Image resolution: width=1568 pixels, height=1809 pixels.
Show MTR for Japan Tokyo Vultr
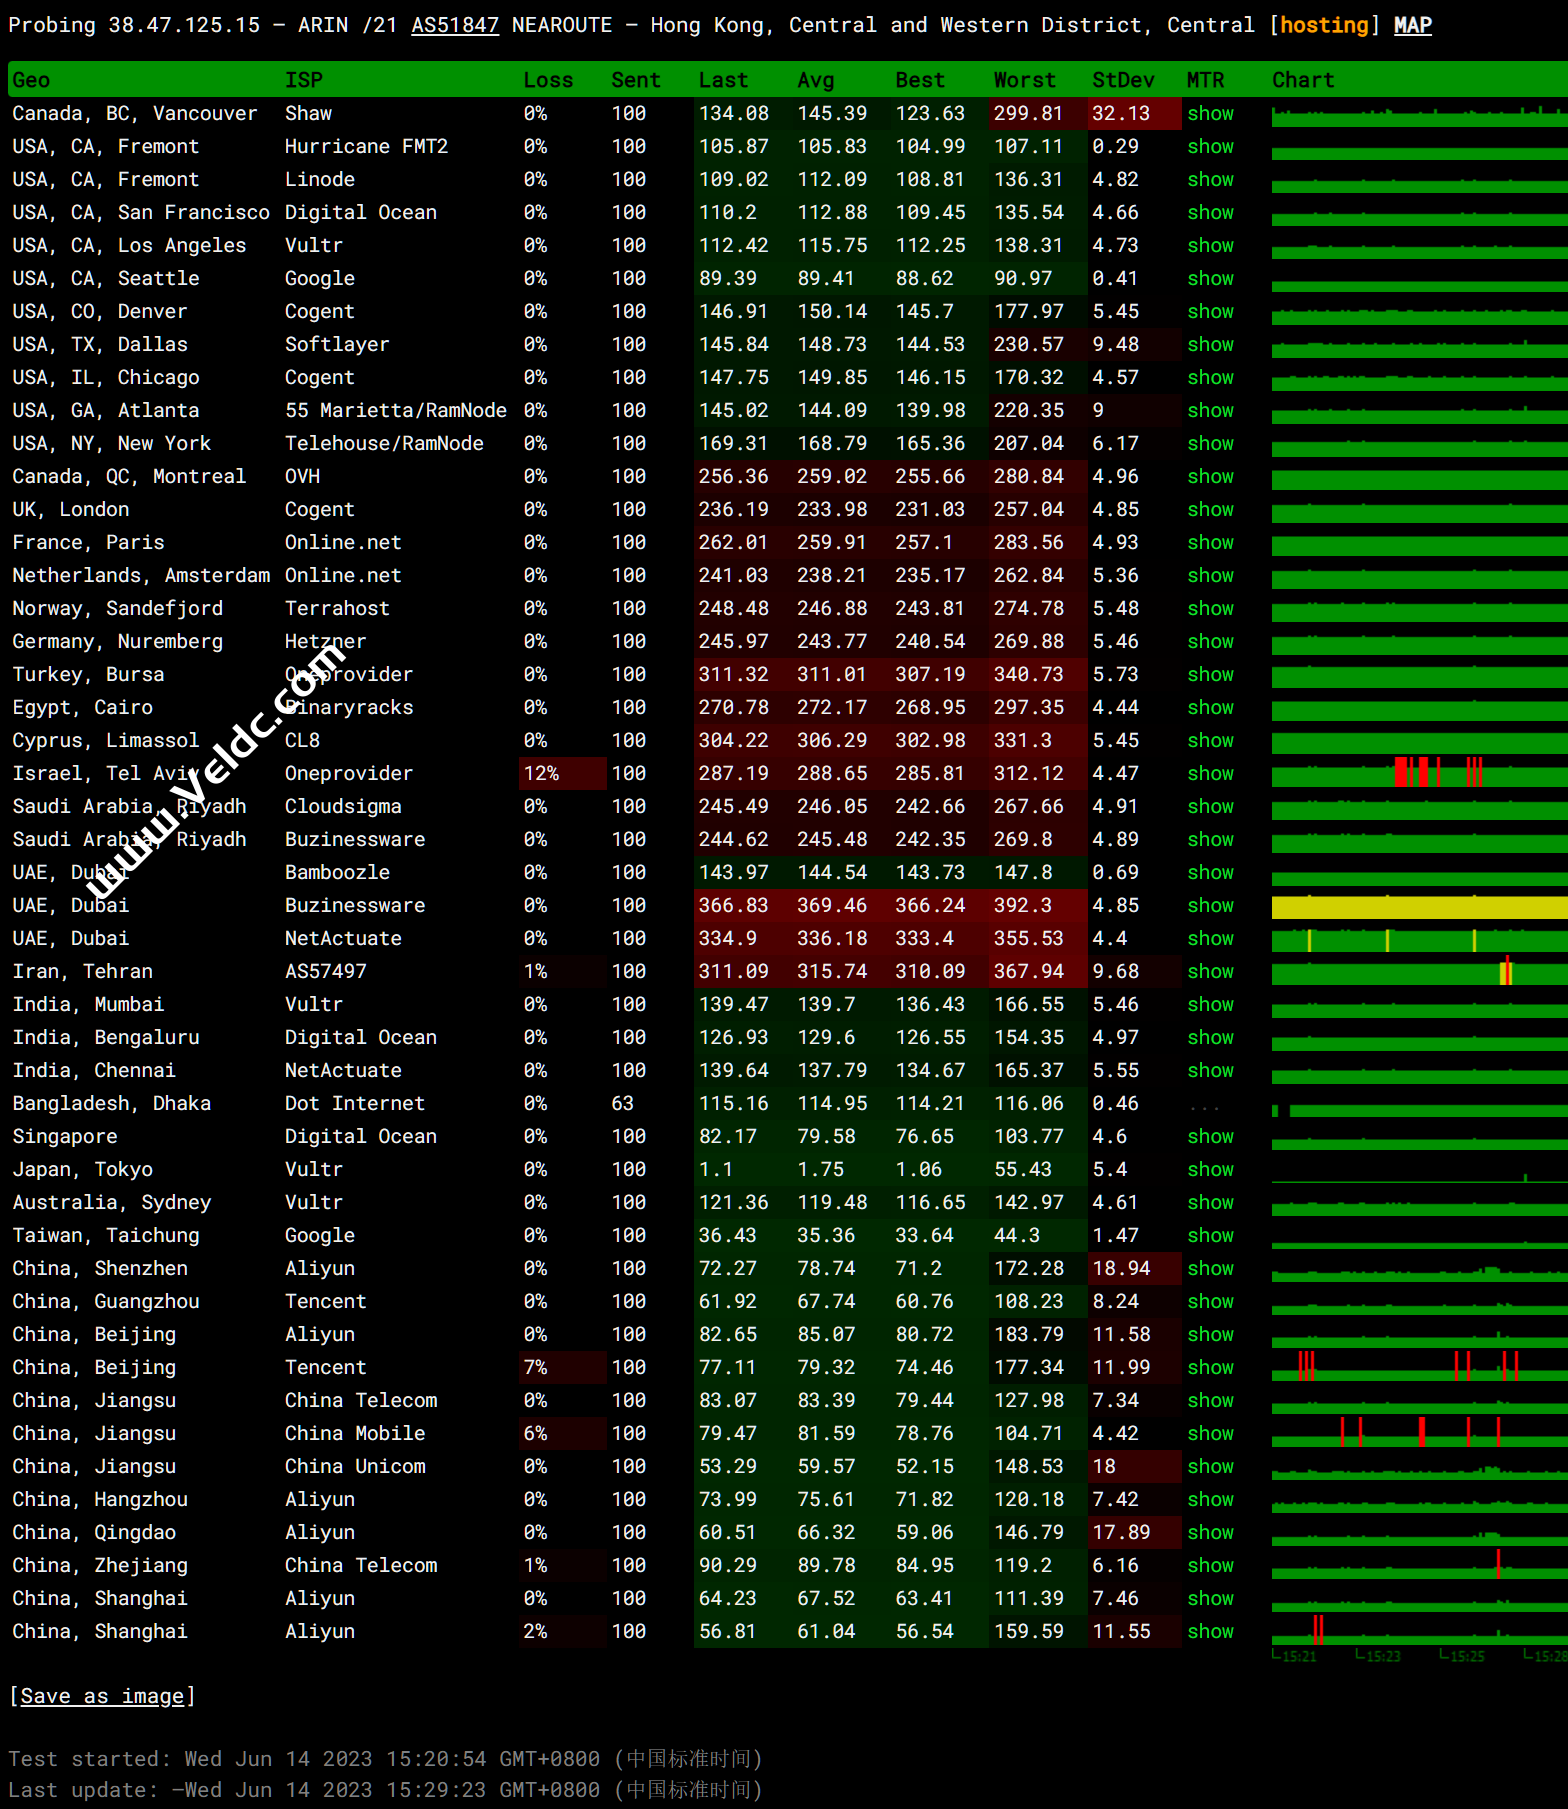tap(1210, 1170)
